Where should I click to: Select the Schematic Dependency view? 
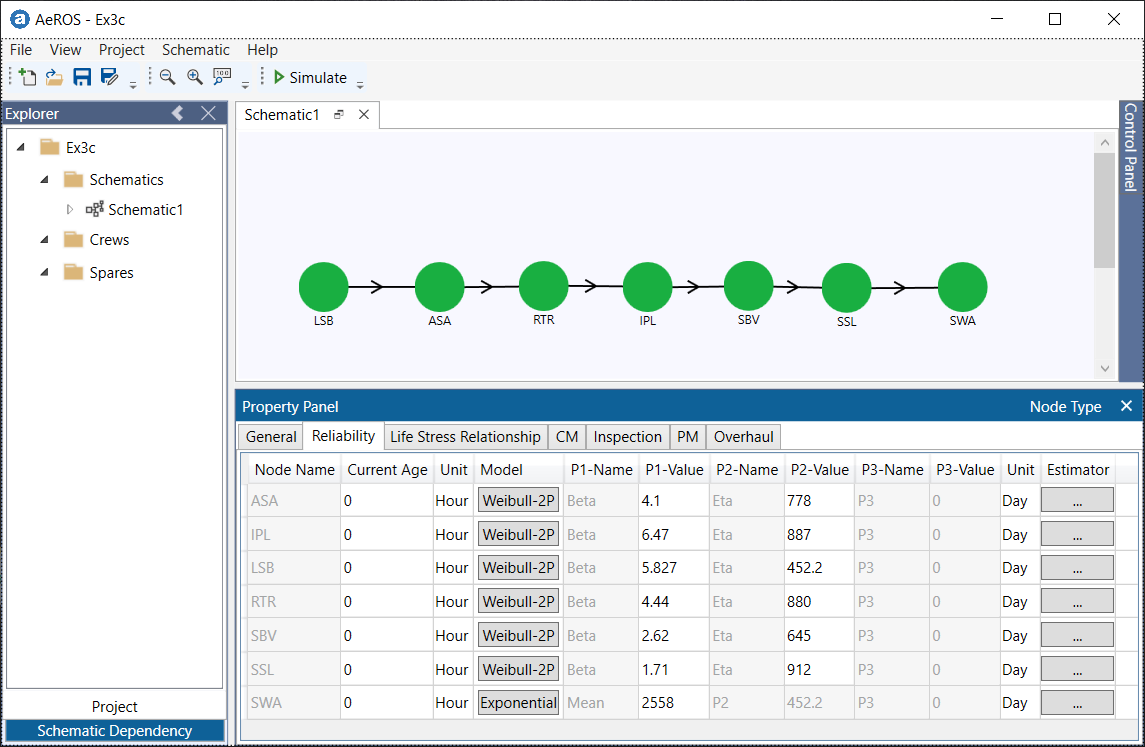tap(115, 730)
